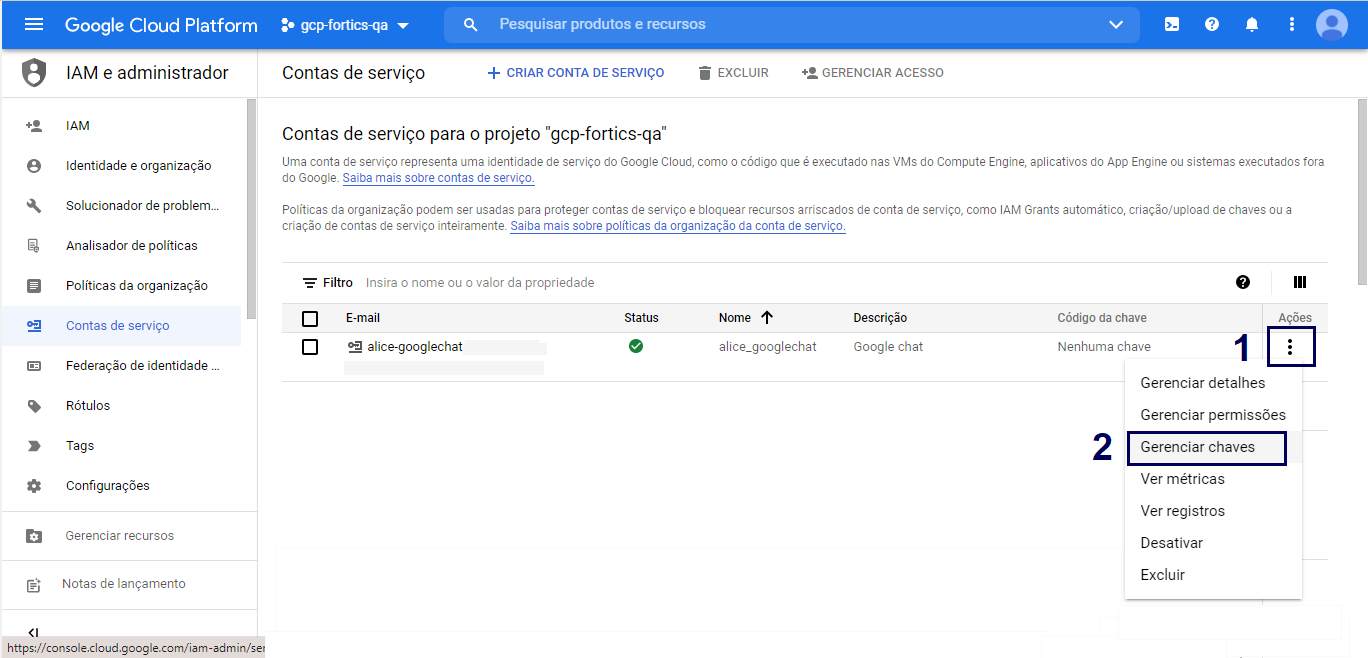Click Excluir button in toolbar
The height and width of the screenshot is (658, 1368).
point(733,73)
